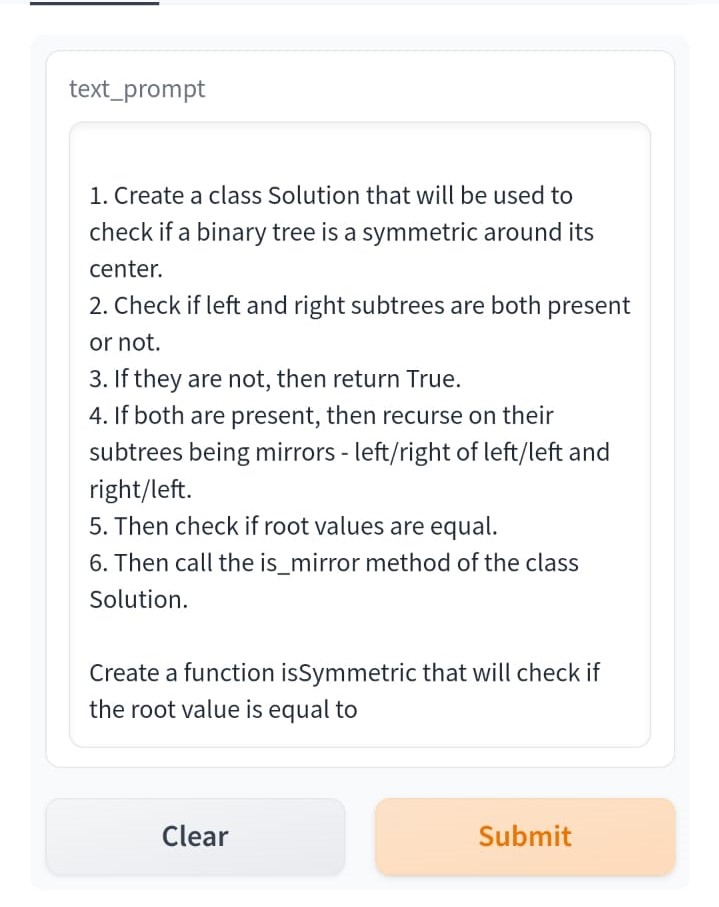Click the line "5. Then check if root values are equal."
Viewport: 719px width, 907px height.
tap(293, 526)
